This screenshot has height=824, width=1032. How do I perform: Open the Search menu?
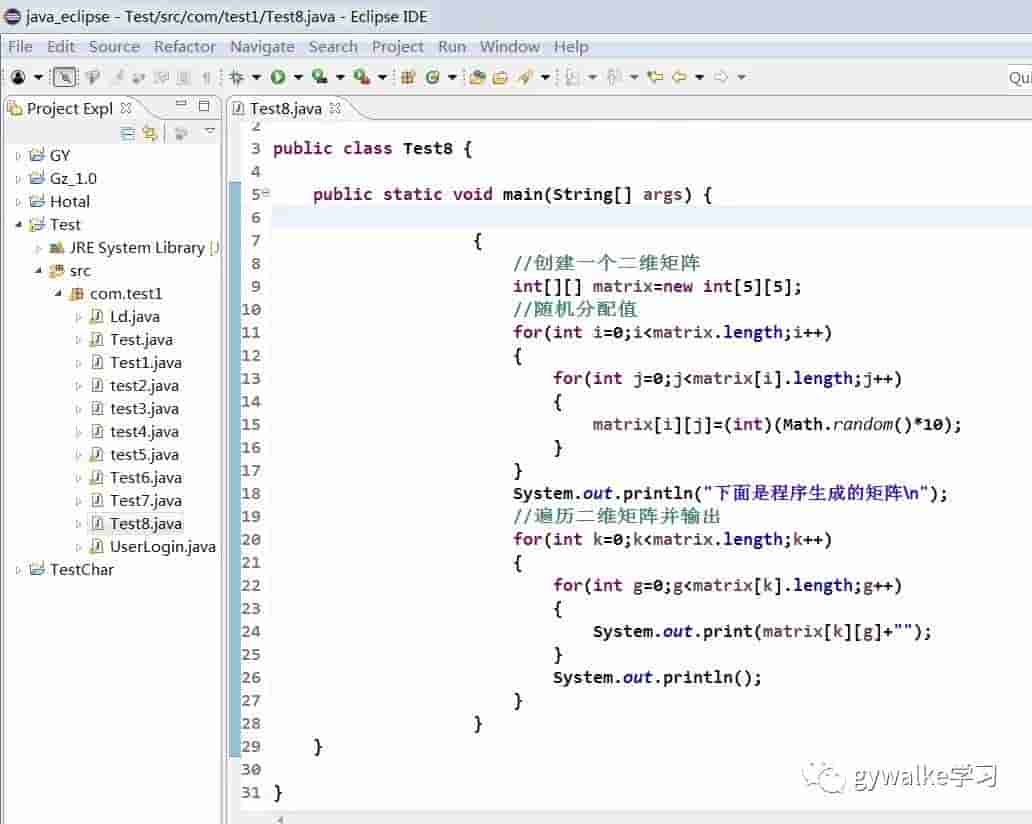tap(334, 47)
